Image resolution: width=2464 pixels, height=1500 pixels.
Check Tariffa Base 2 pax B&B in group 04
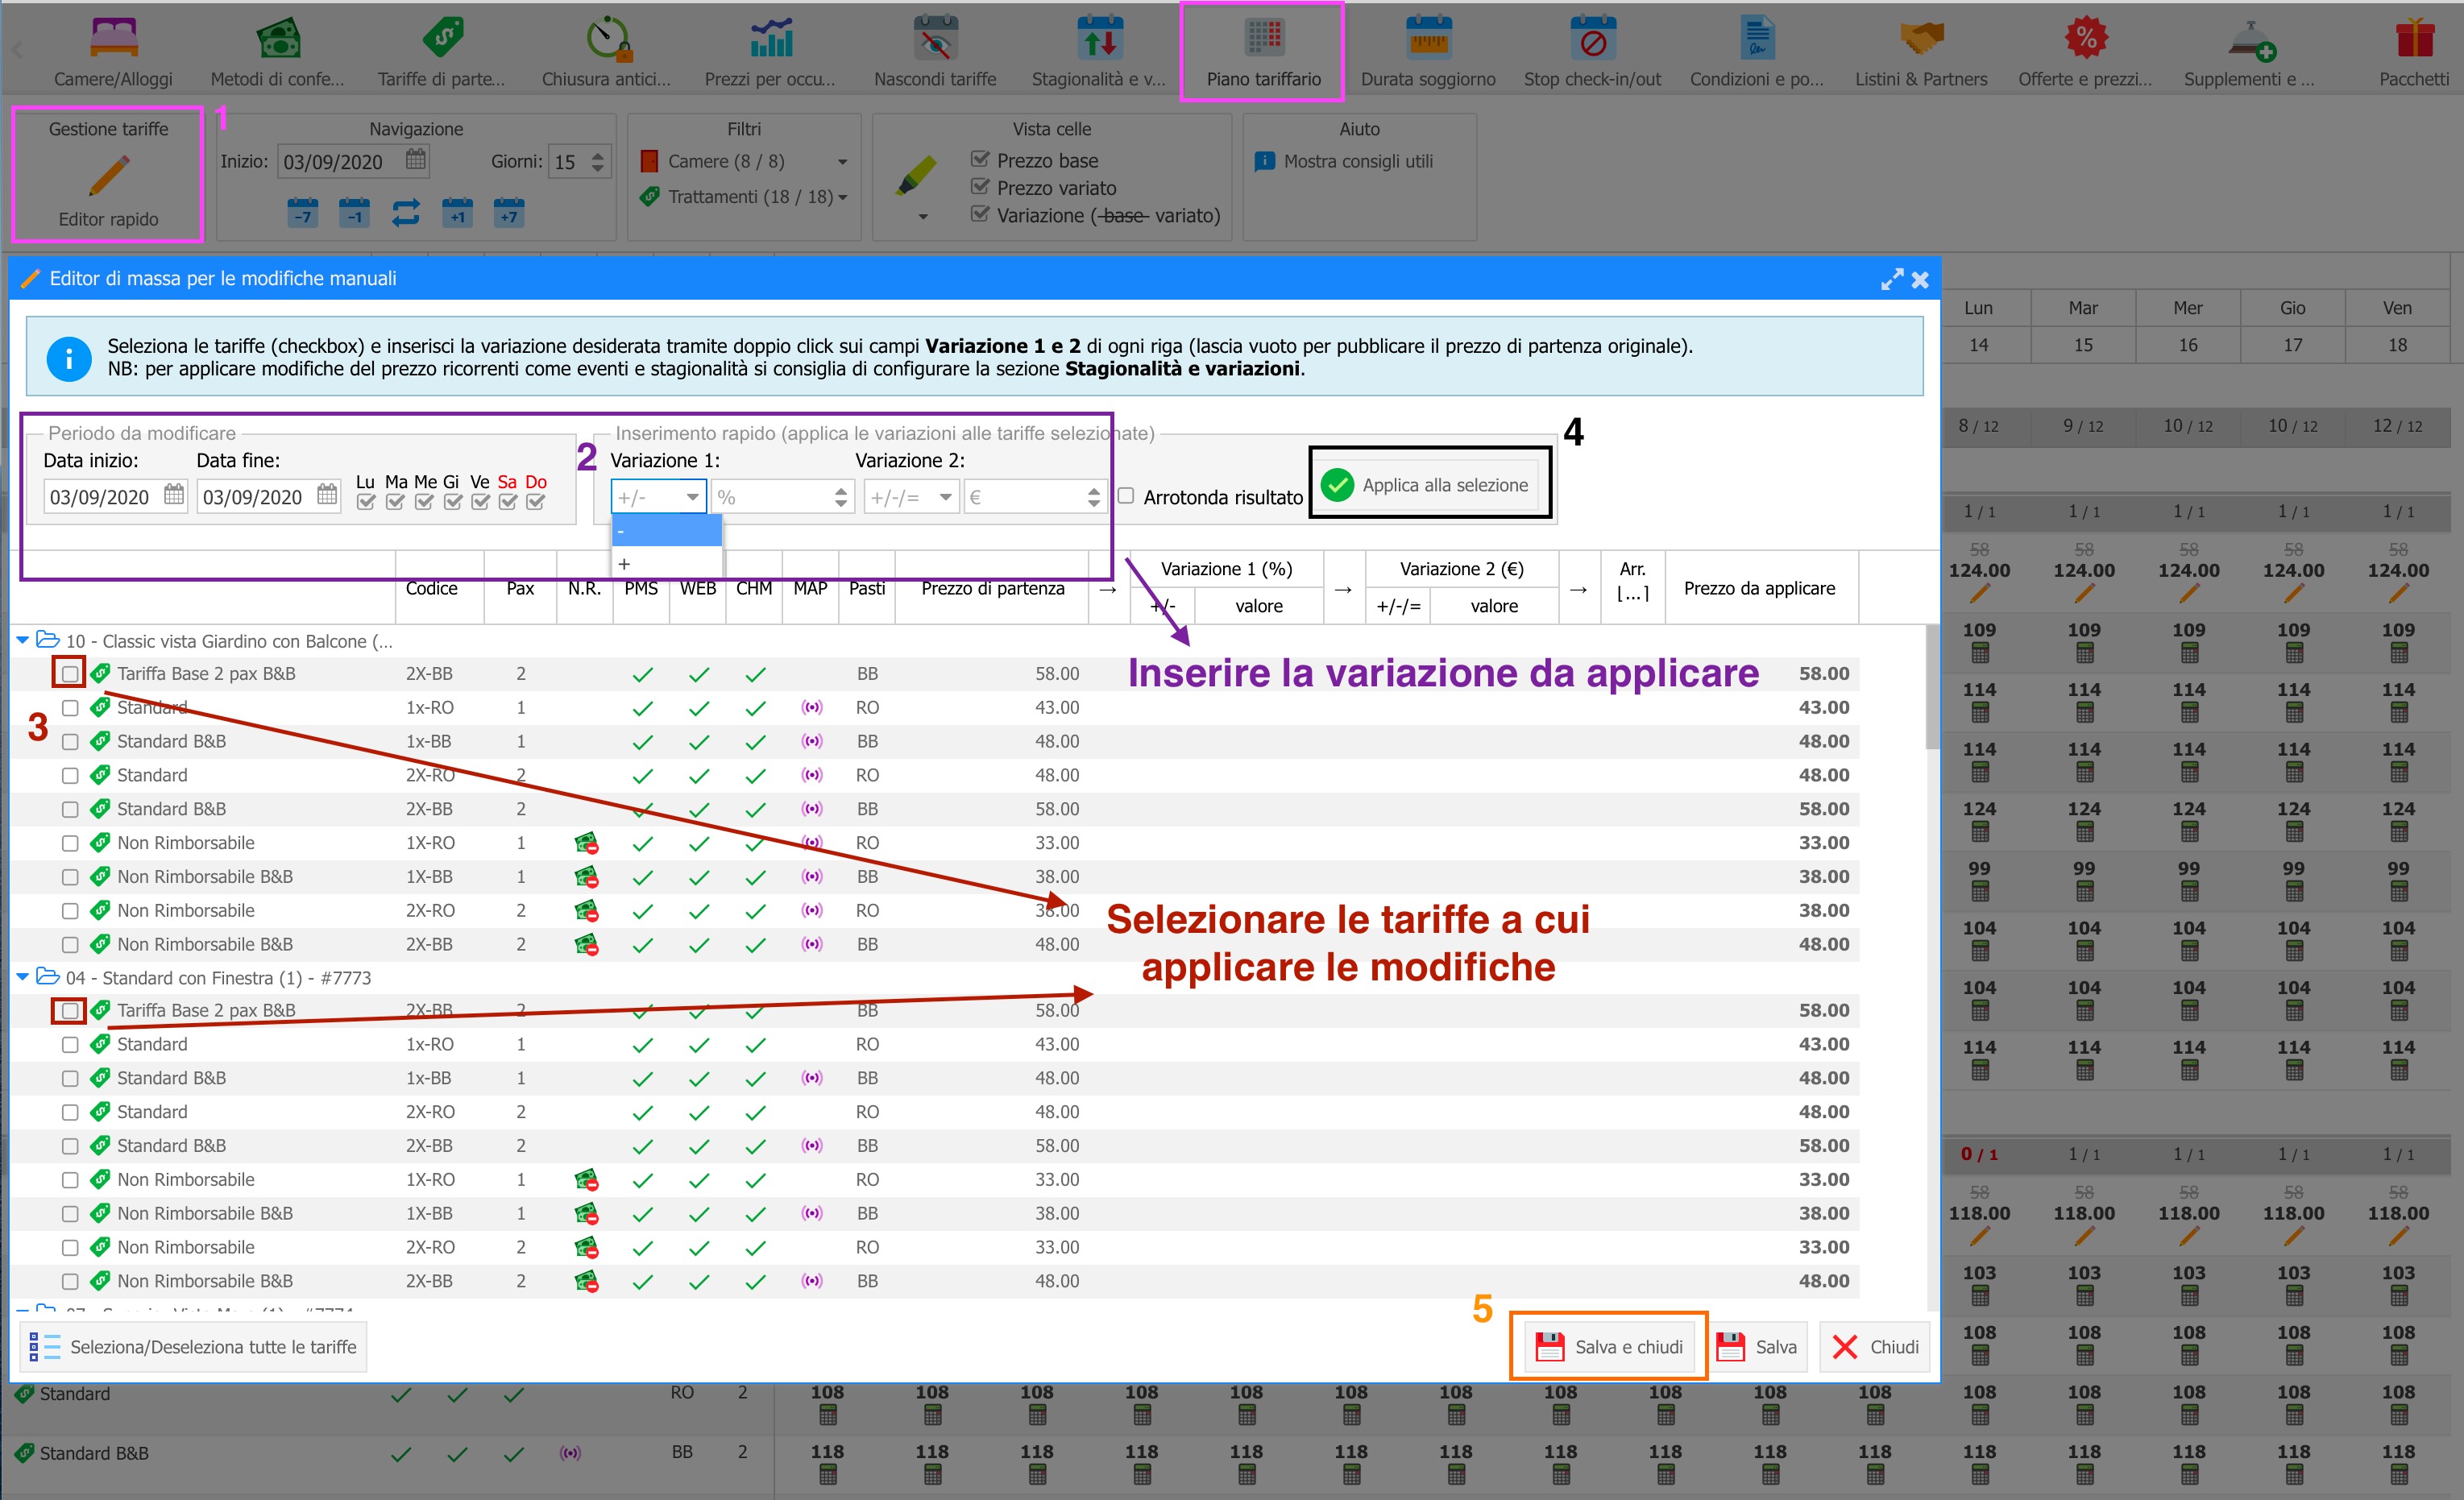(x=70, y=1011)
